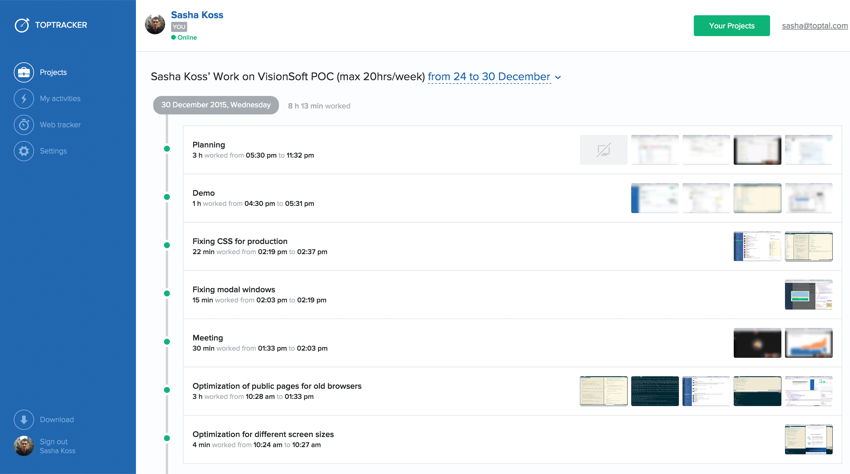Click the Download arrow icon
Screen dimensions: 850x474
pos(24,420)
